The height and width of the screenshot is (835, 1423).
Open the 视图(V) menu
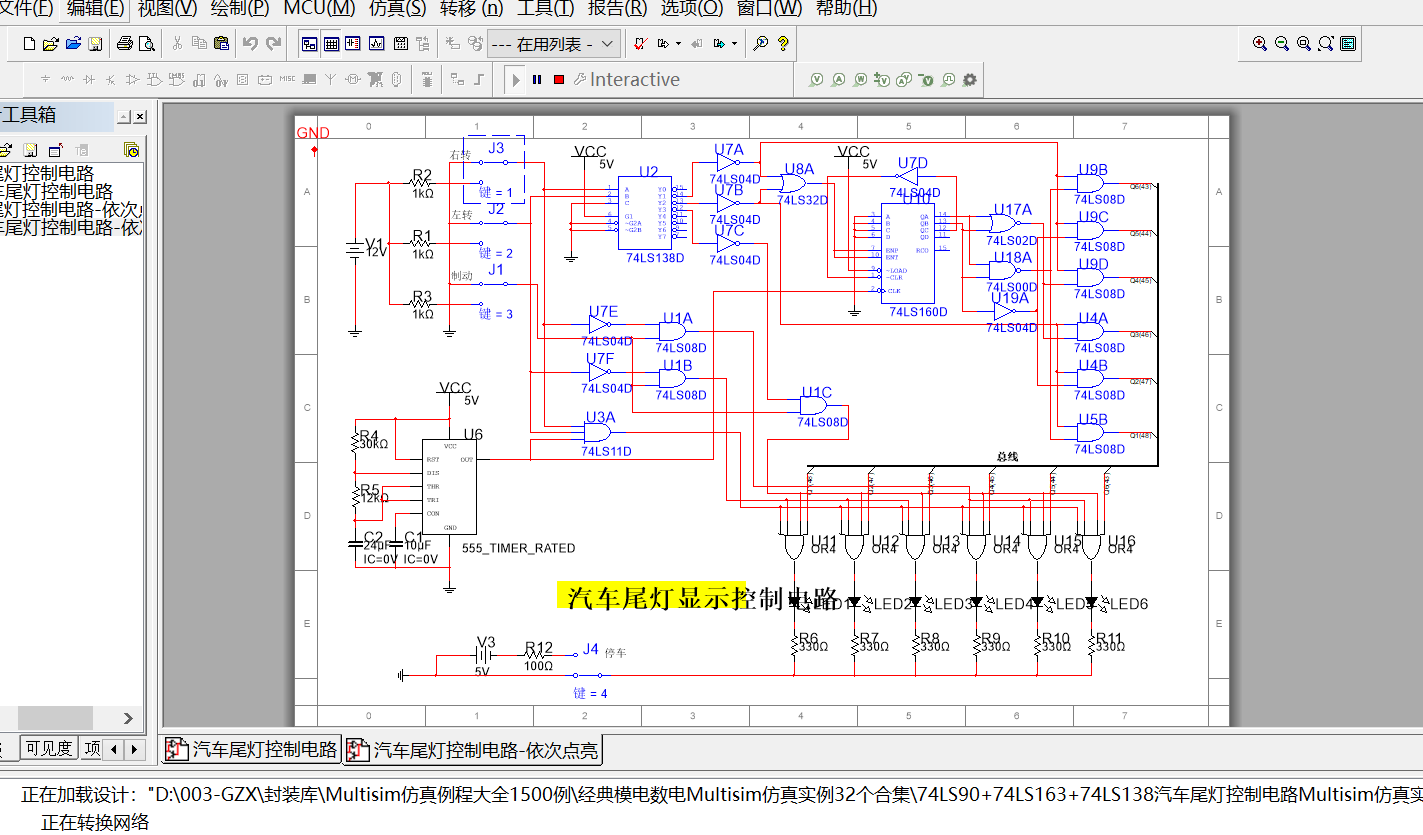(168, 9)
